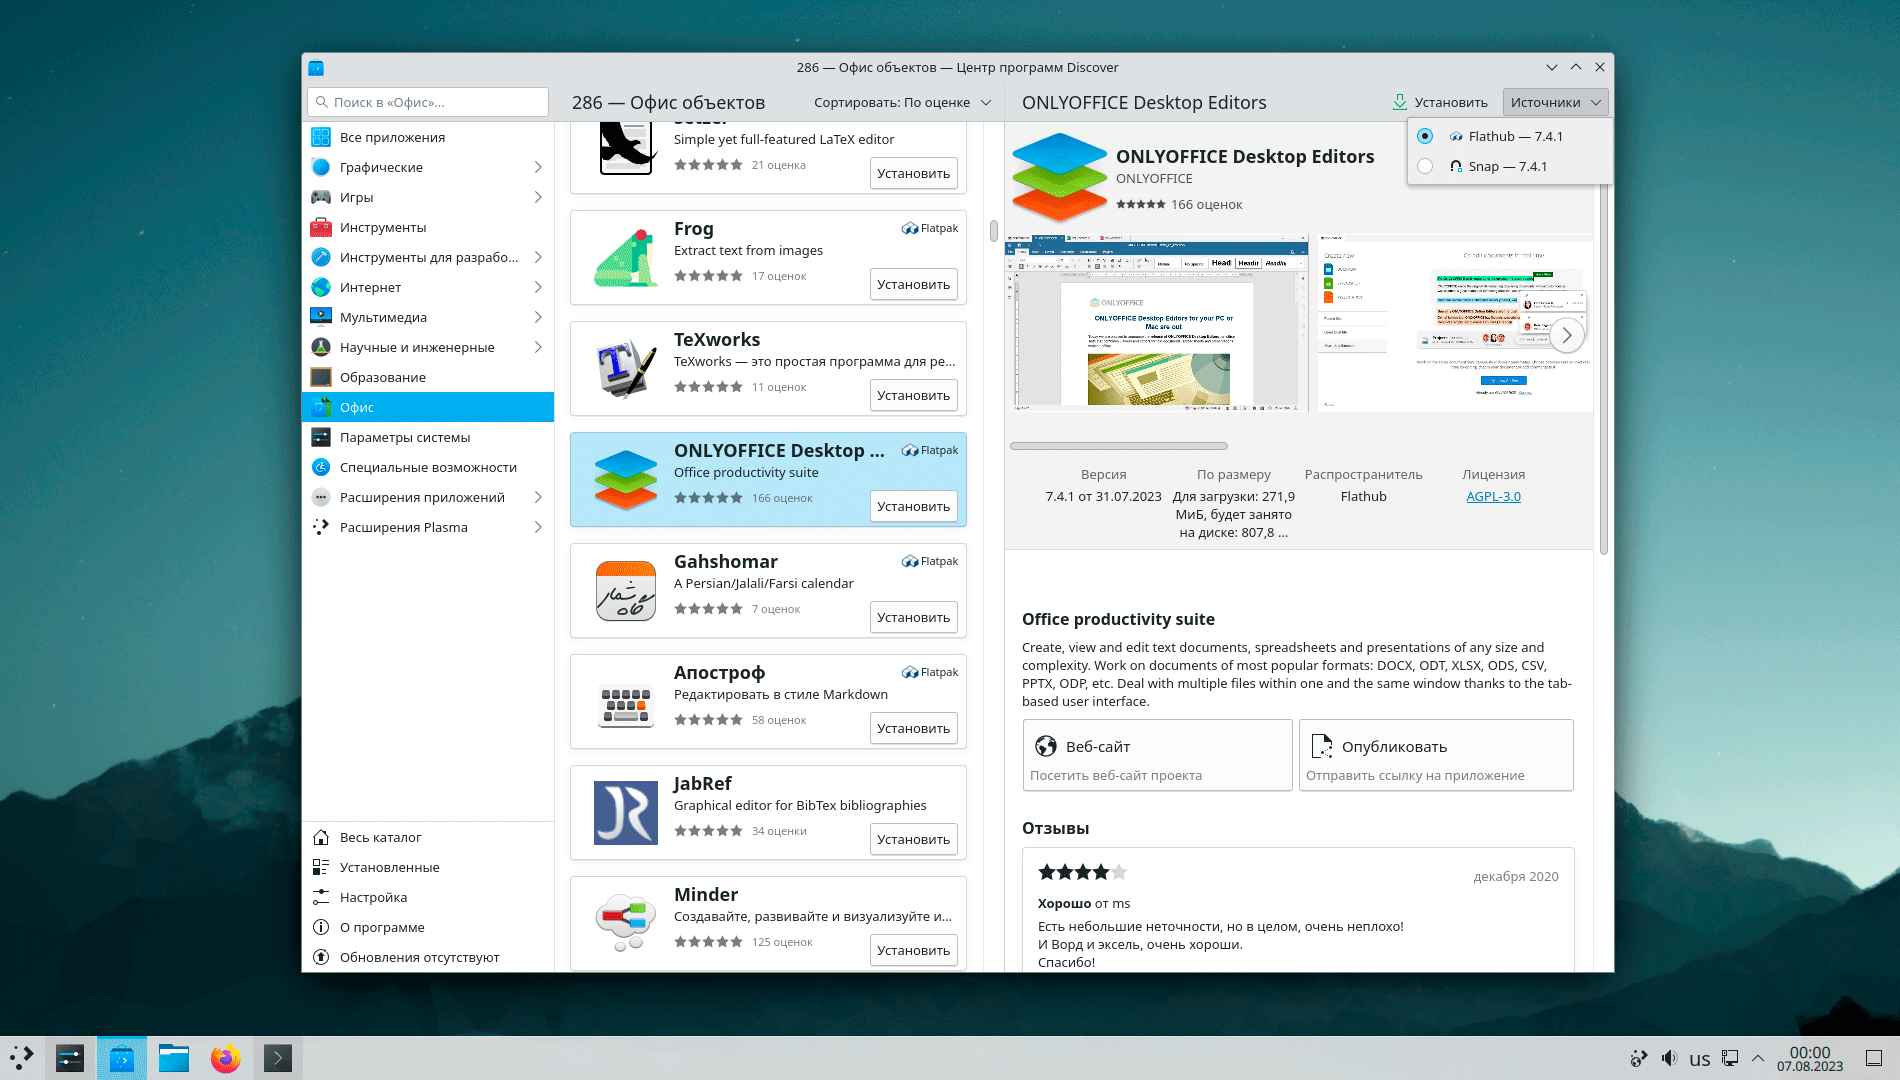The width and height of the screenshot is (1900, 1080).
Task: Install Frog with its Установить button
Action: 914,284
